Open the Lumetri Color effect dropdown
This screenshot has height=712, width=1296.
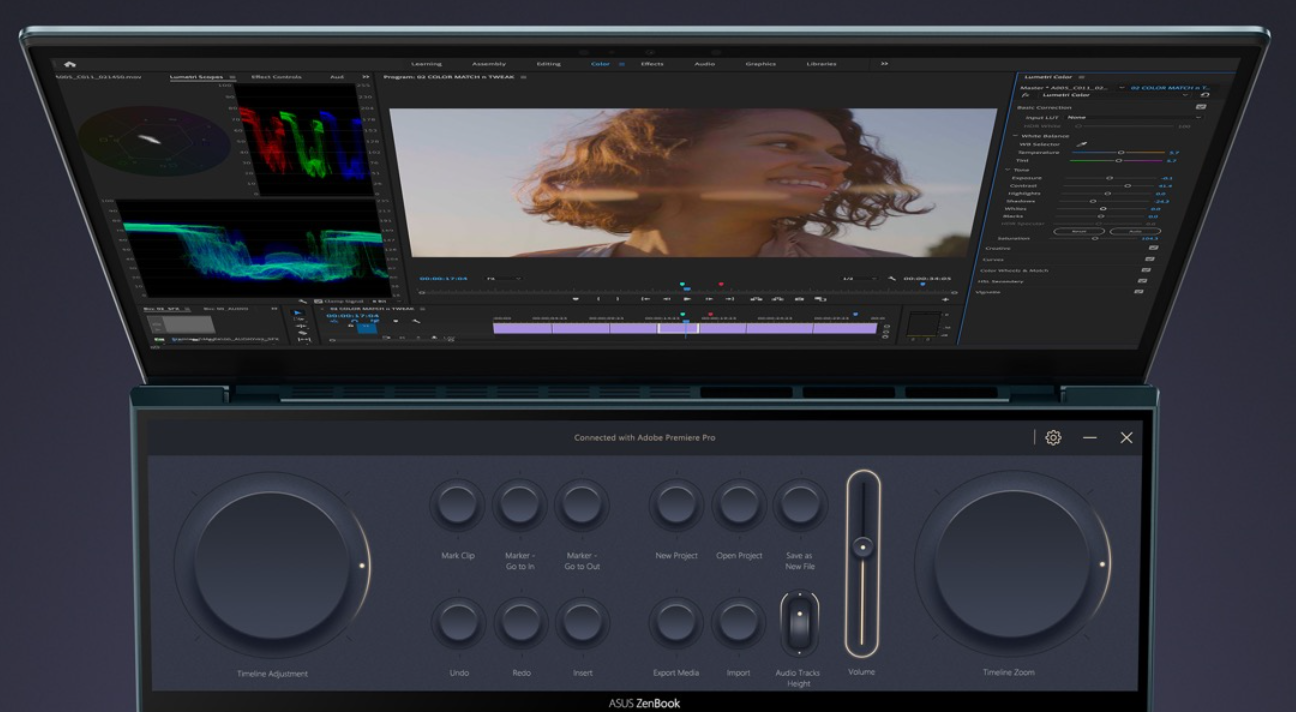pyautogui.click(x=1113, y=95)
